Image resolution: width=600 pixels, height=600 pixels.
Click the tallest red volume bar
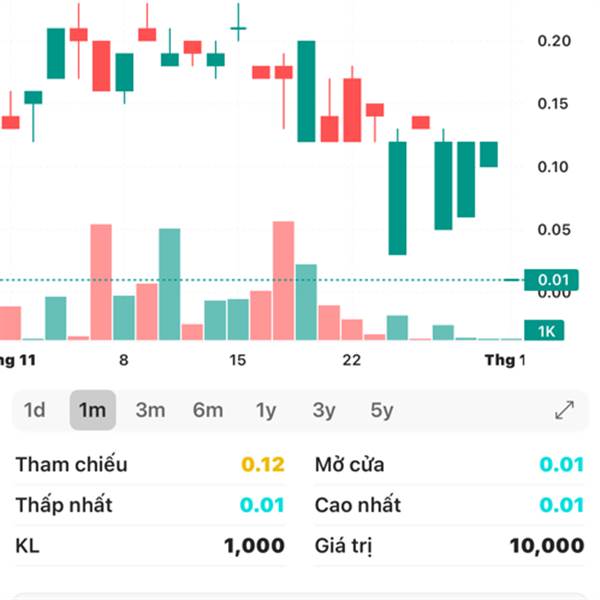click(283, 282)
